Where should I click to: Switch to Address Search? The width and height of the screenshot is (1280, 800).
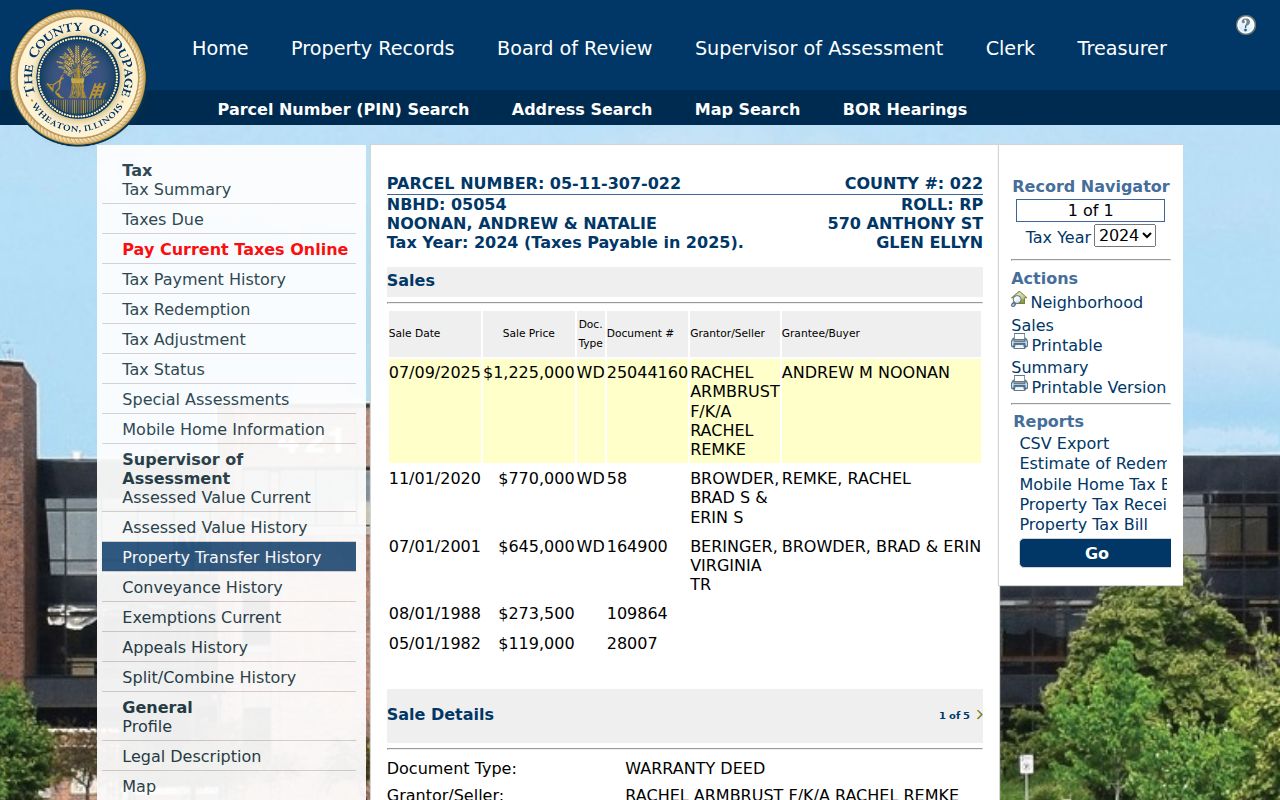(582, 109)
